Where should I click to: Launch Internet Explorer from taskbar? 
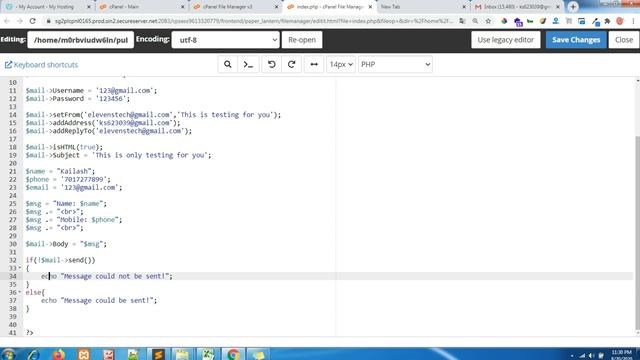34,354
